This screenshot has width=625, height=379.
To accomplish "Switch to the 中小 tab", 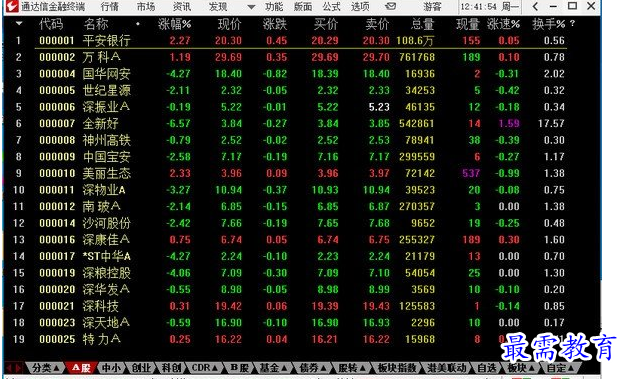I will (x=111, y=367).
